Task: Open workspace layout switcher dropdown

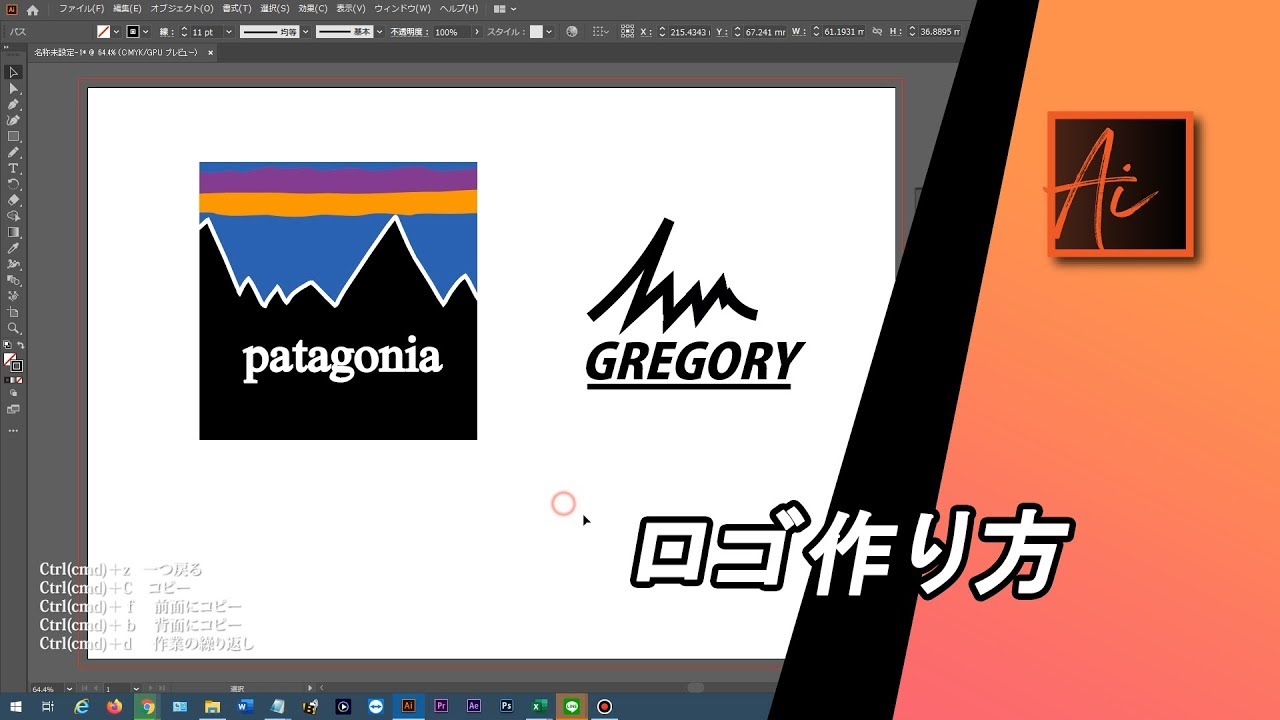Action: [505, 9]
